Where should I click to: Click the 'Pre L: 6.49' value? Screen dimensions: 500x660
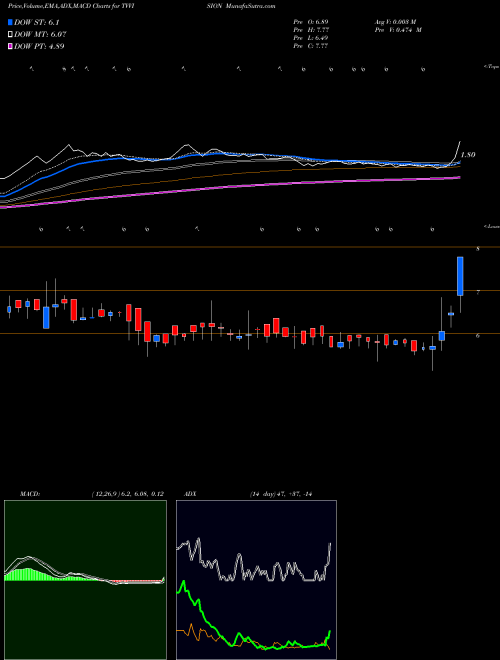pos(311,37)
